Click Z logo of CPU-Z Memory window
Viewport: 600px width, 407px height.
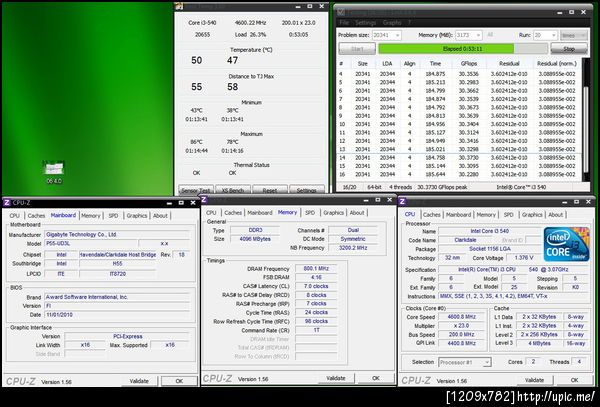point(204,200)
